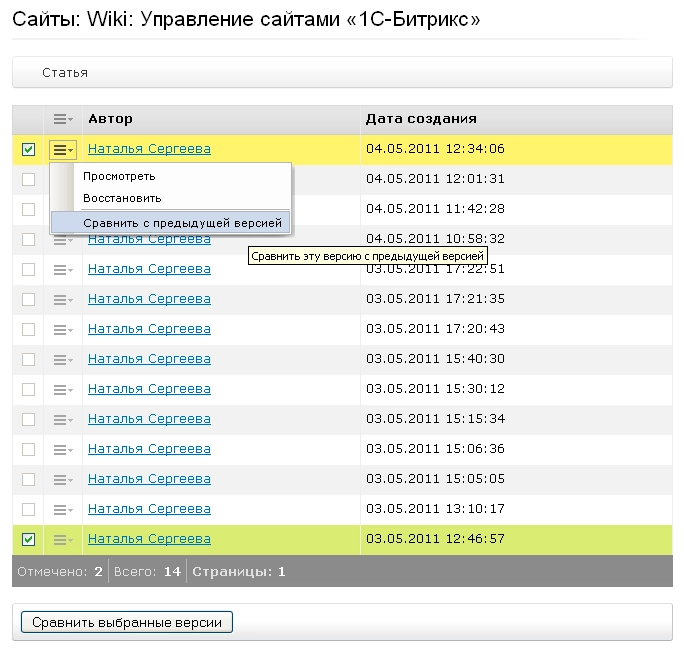Image resolution: width=684 pixels, height=656 pixels.
Task: Open Наталья Сергеева link in 03.05.2011 15:15:34 row
Action: point(149,419)
